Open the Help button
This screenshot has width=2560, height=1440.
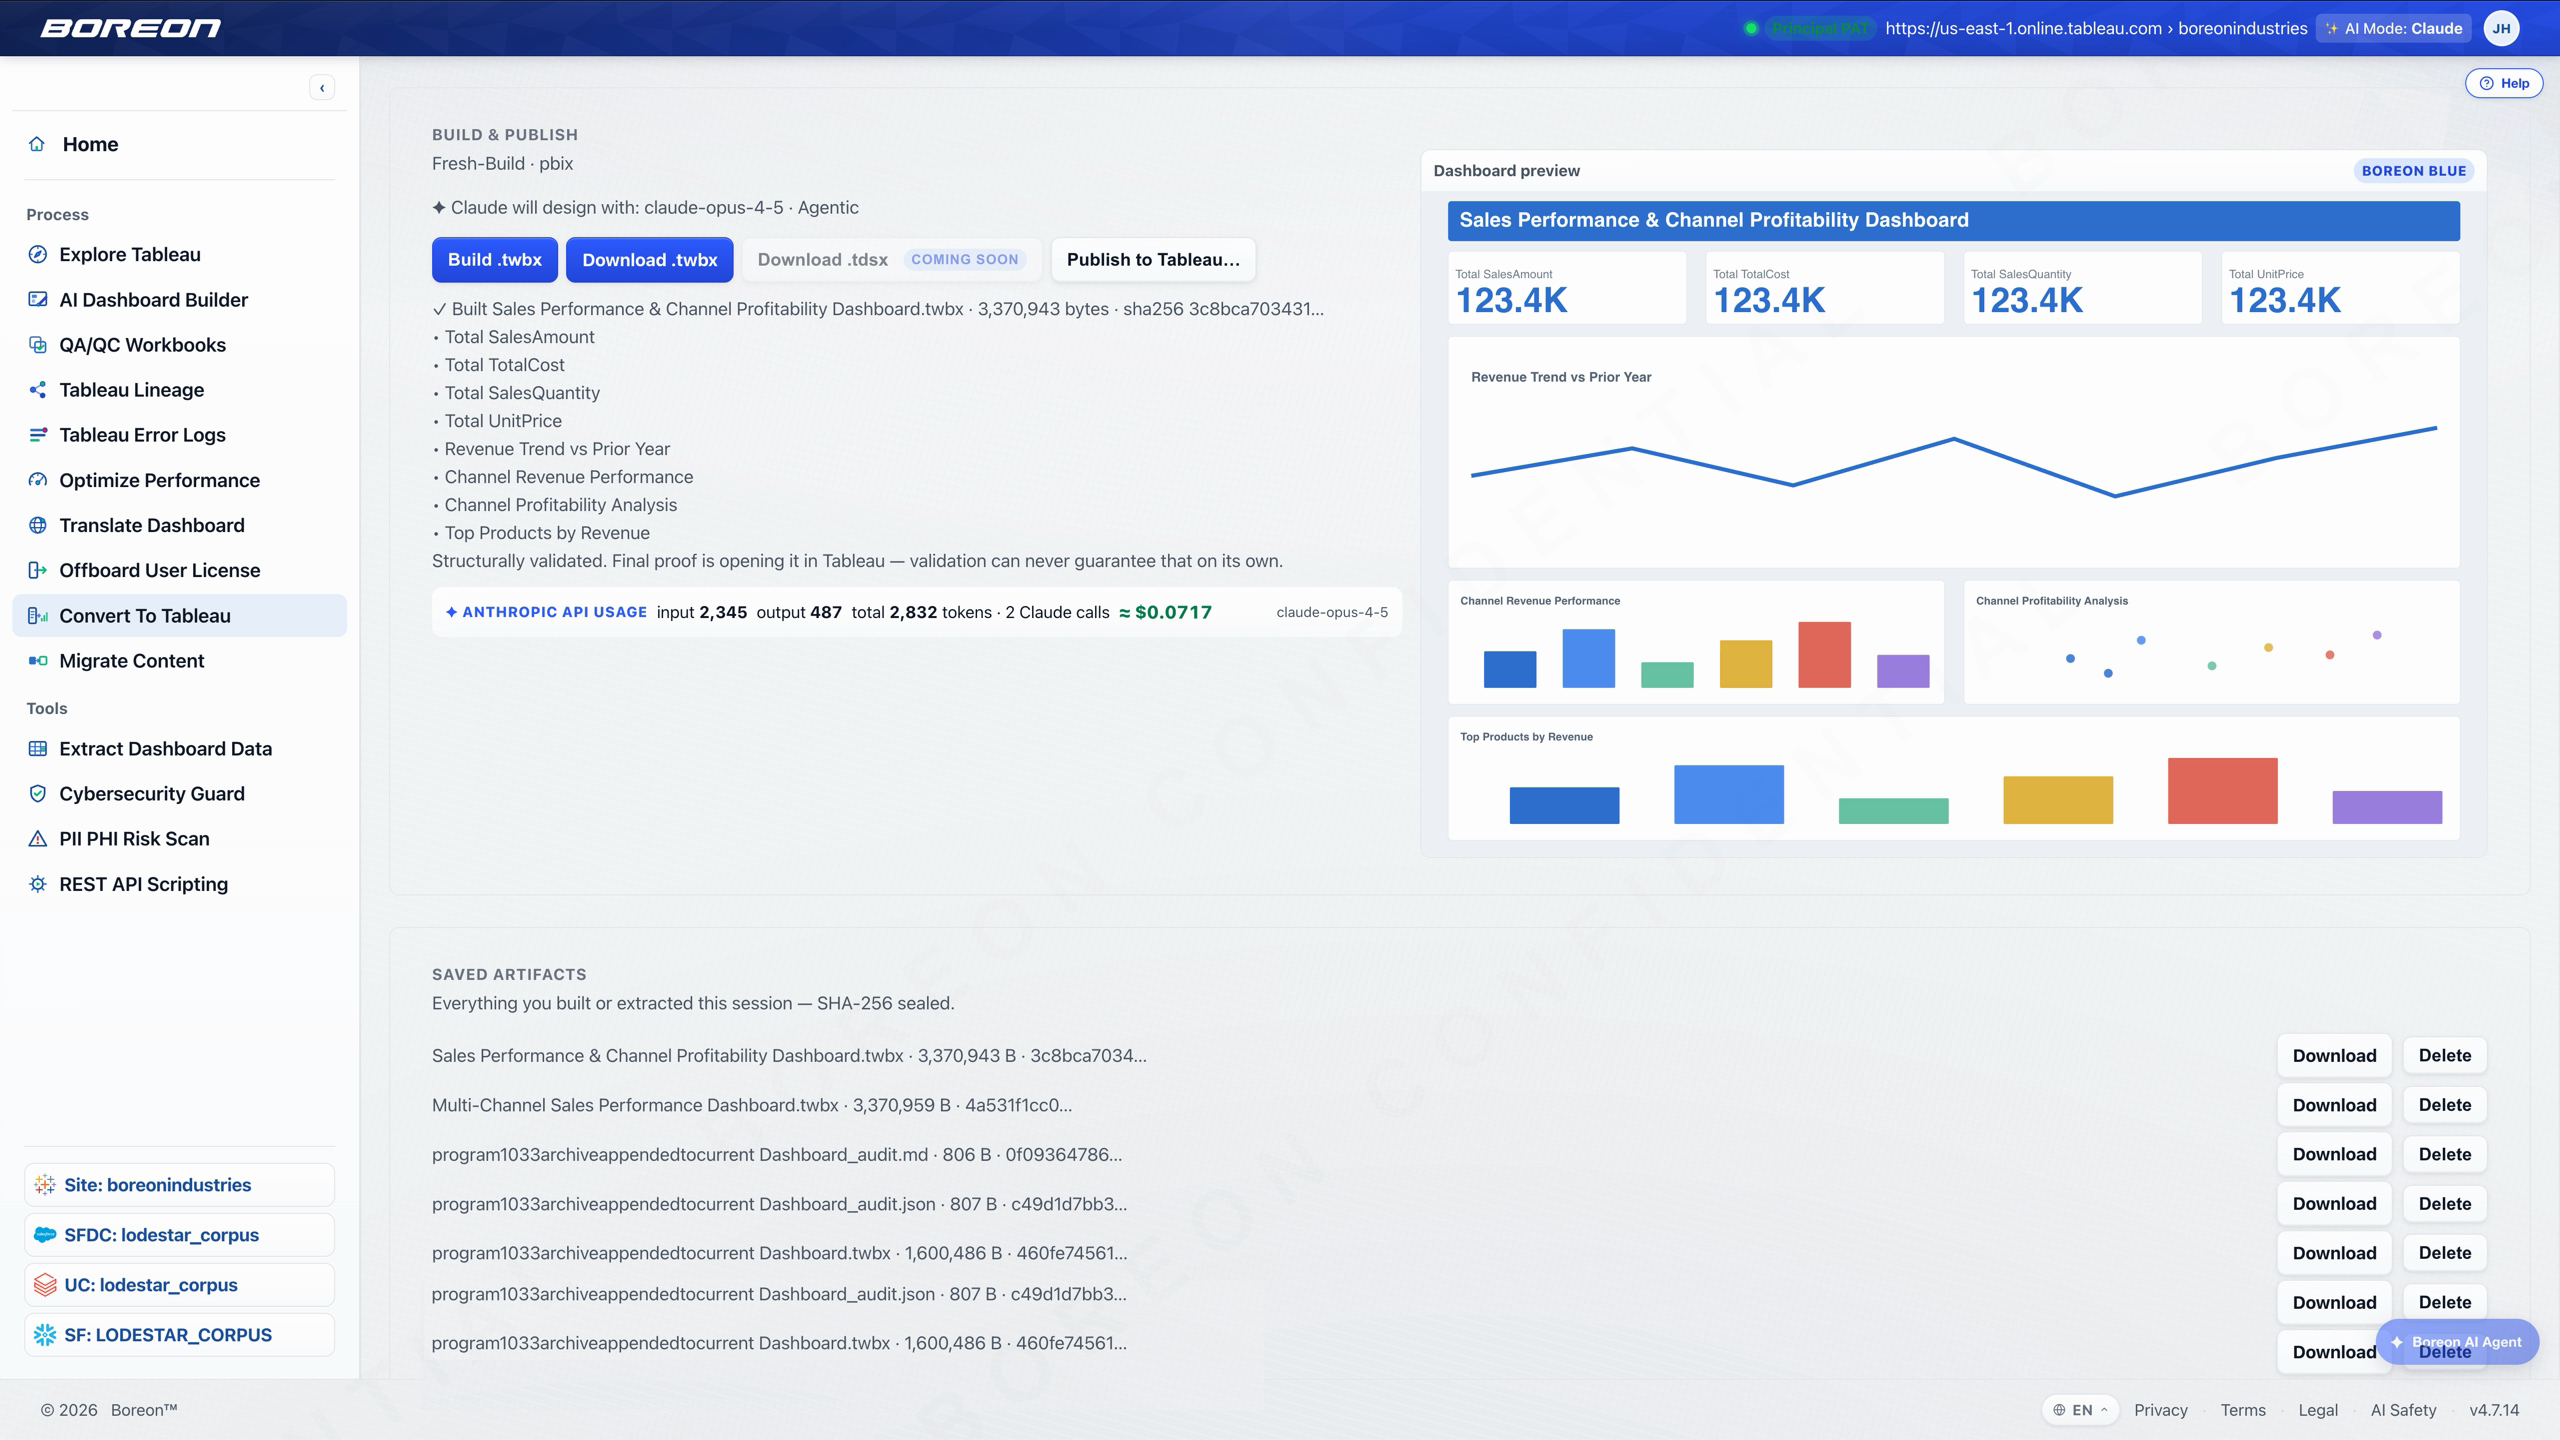tap(2504, 83)
